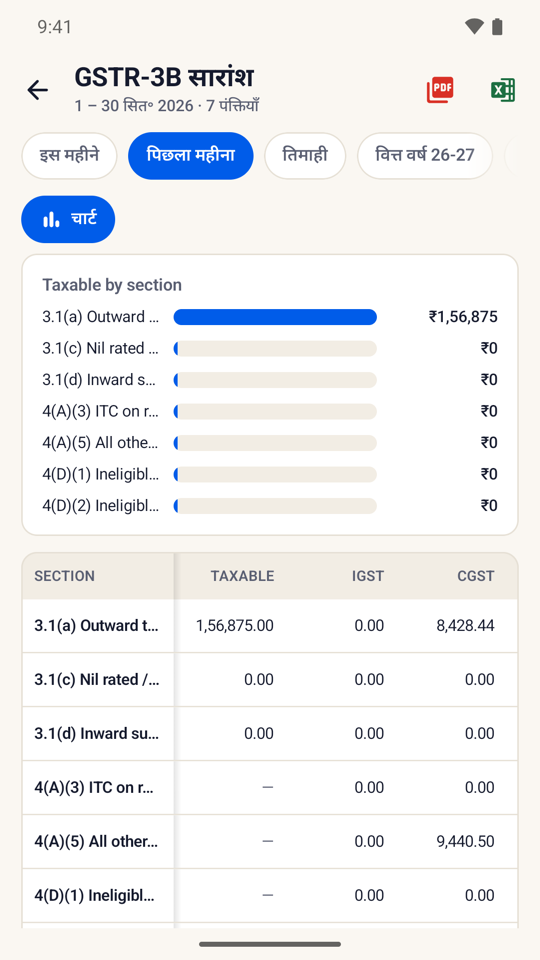The height and width of the screenshot is (960, 540).
Task: Open the 3.1(a) Outward table row
Action: tap(270, 626)
